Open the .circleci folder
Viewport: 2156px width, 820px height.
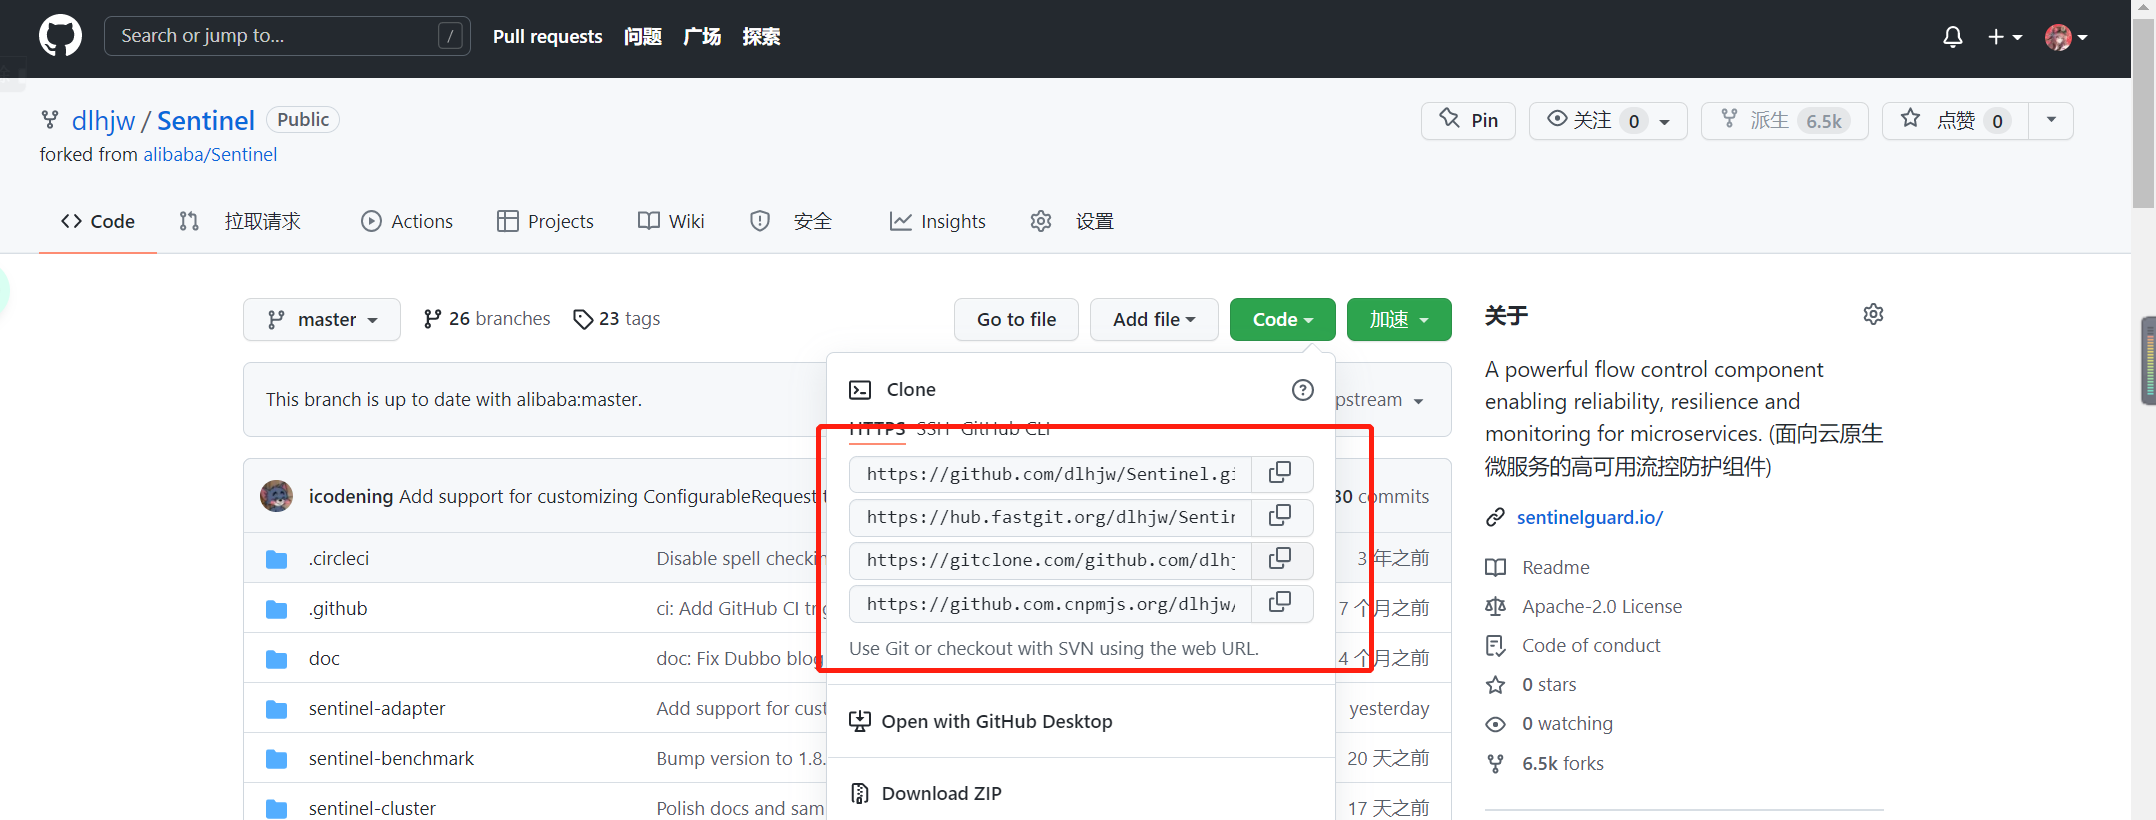click(339, 559)
